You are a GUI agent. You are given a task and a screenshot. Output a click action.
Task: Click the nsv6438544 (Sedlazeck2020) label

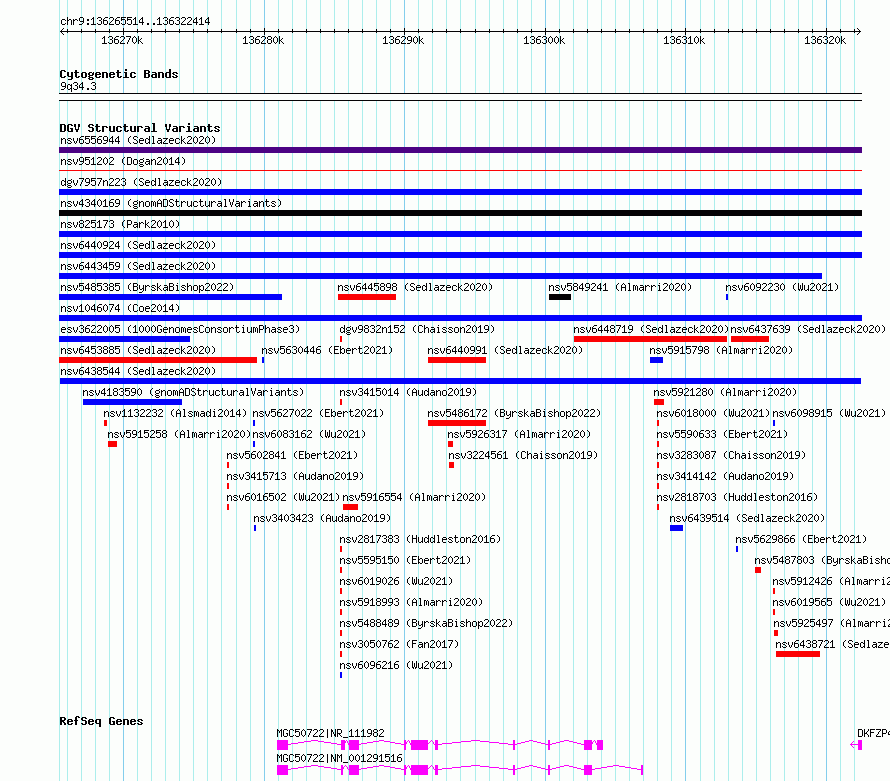138,371
